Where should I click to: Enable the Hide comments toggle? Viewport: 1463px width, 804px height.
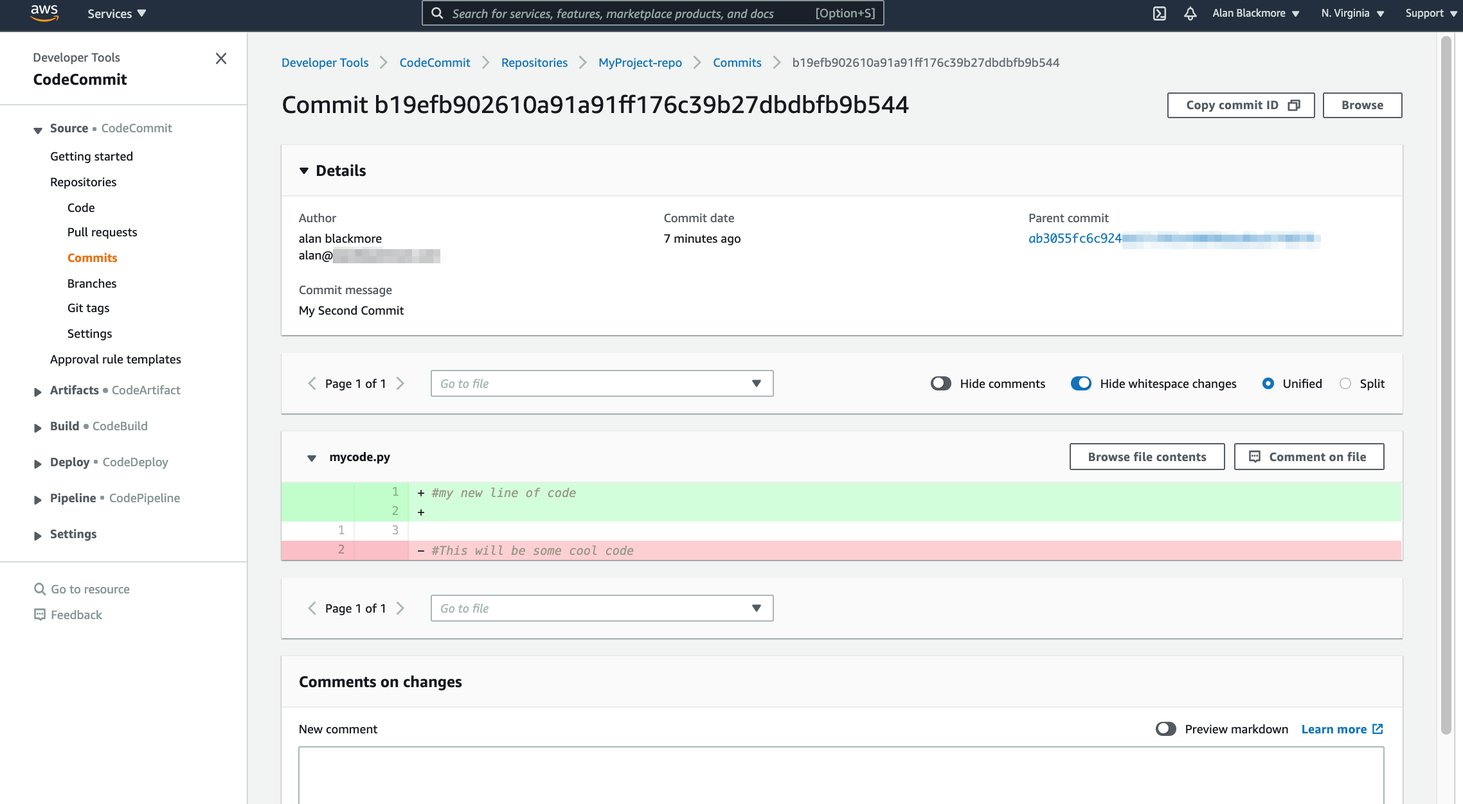(940, 383)
